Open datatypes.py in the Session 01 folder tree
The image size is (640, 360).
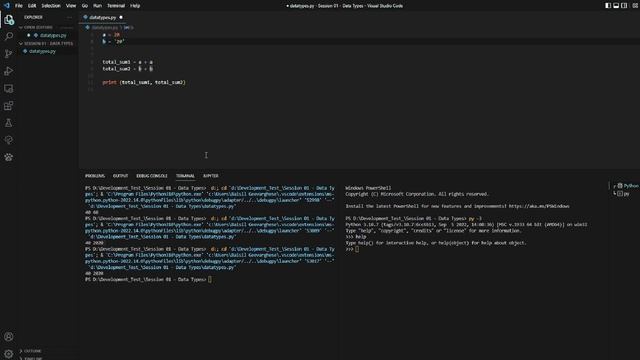click(42, 51)
